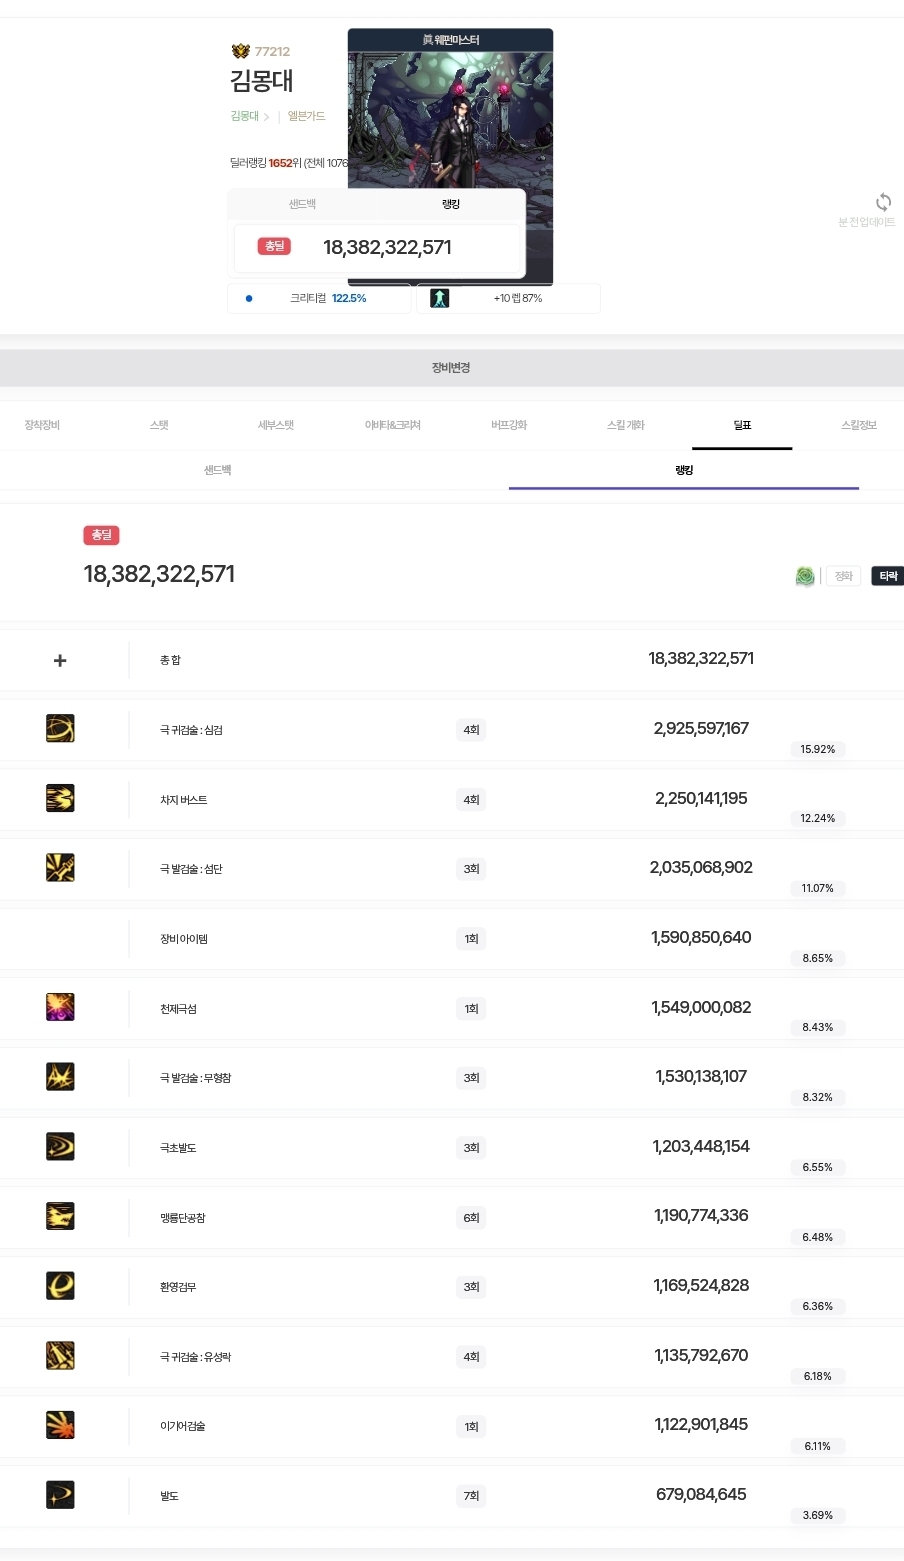Click the 극 귀검술 : 심검 skill icon
Image resolution: width=904 pixels, height=1561 pixels.
tap(60, 729)
